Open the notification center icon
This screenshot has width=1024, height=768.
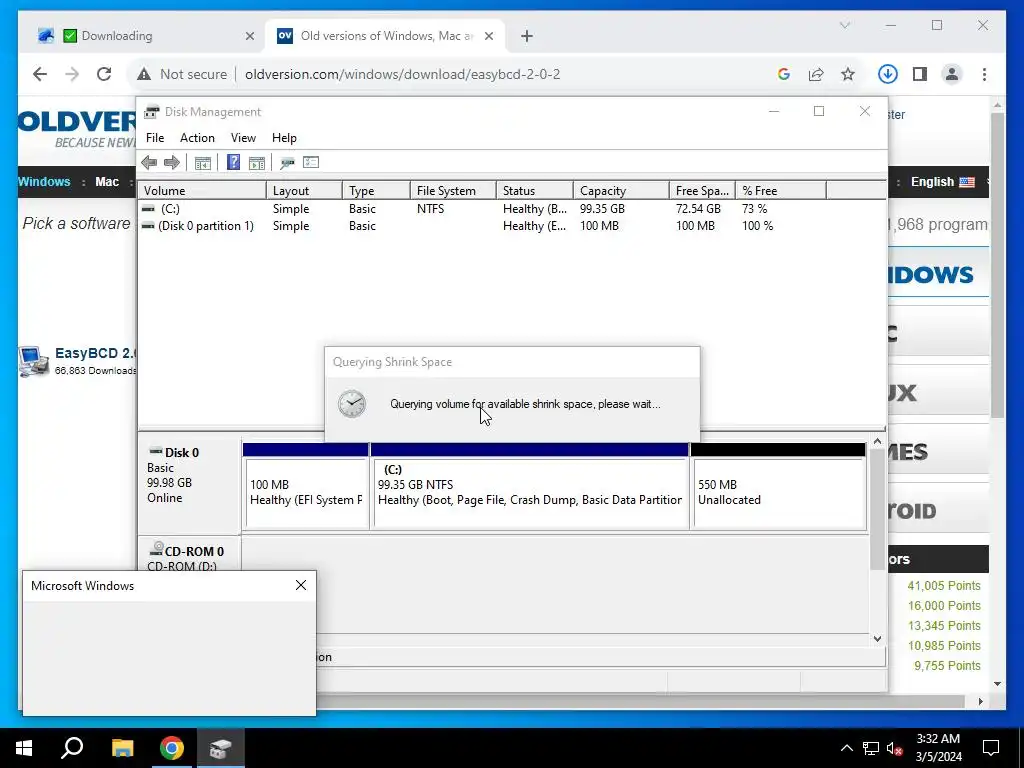point(991,748)
